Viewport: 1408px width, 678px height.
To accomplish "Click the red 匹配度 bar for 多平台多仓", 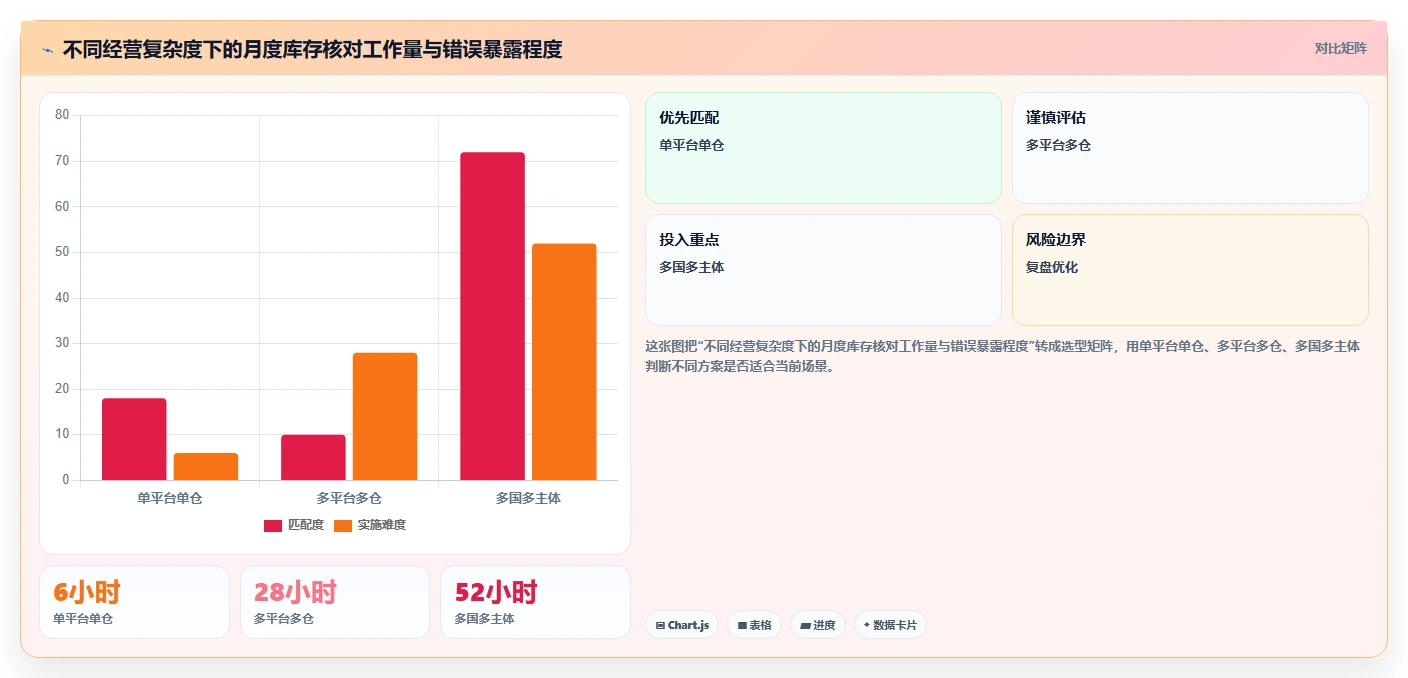I will point(313,457).
